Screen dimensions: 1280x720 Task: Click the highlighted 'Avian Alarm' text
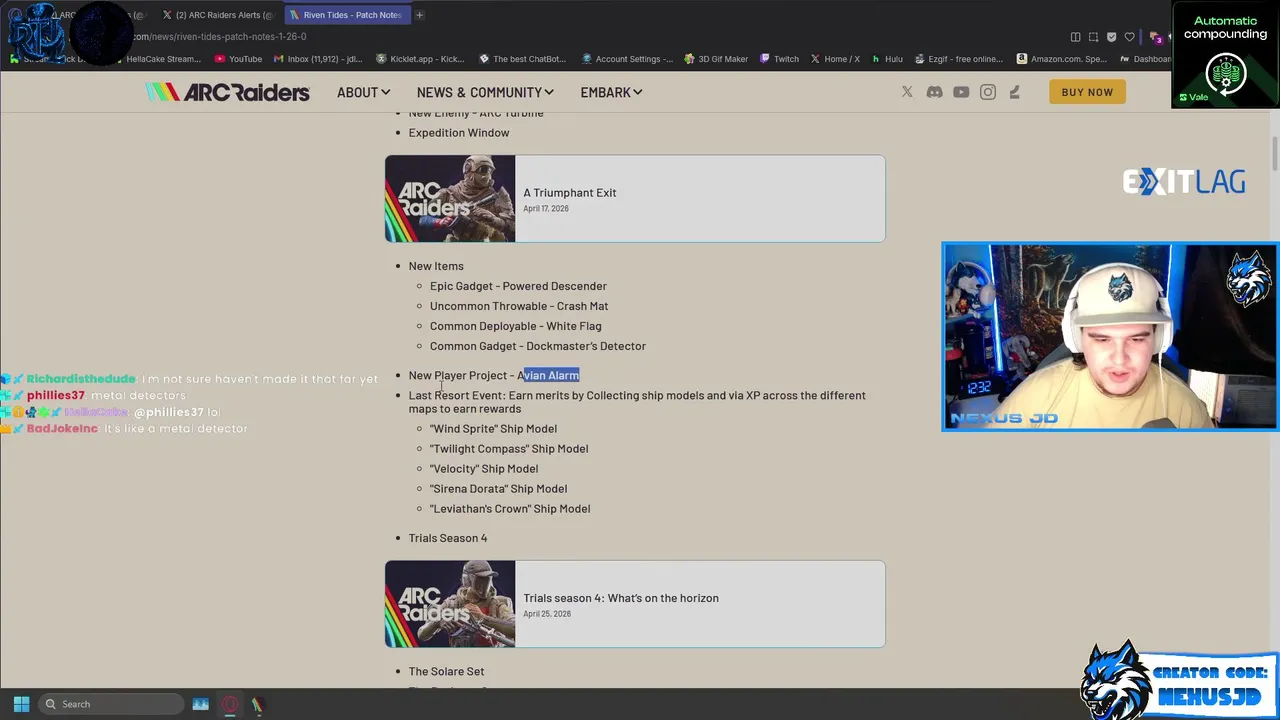pos(548,375)
